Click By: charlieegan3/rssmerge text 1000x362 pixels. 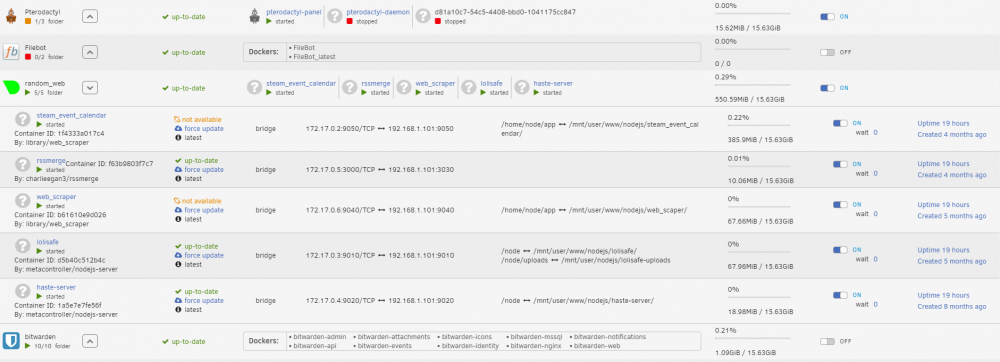pyautogui.click(x=55, y=178)
